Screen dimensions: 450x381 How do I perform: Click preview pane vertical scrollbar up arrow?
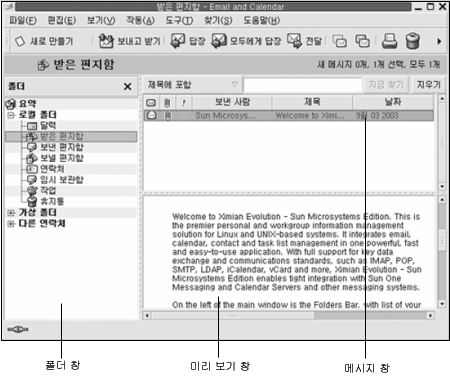(x=442, y=200)
